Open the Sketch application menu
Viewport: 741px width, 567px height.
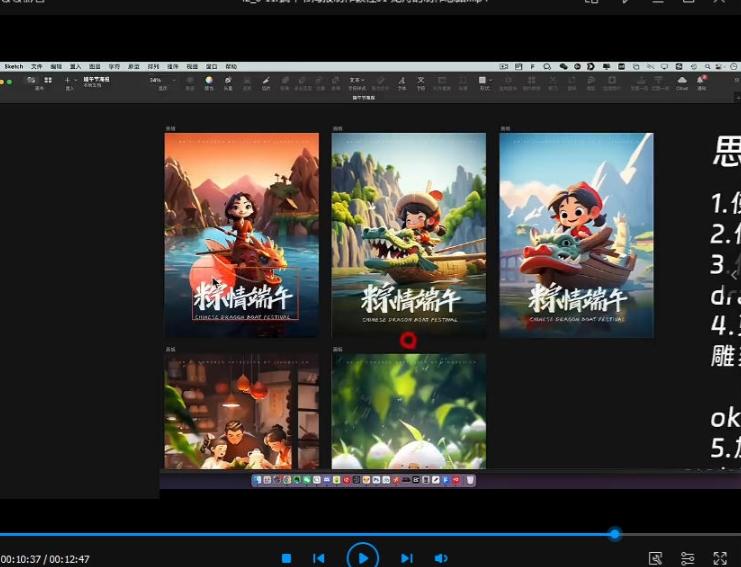(x=14, y=66)
